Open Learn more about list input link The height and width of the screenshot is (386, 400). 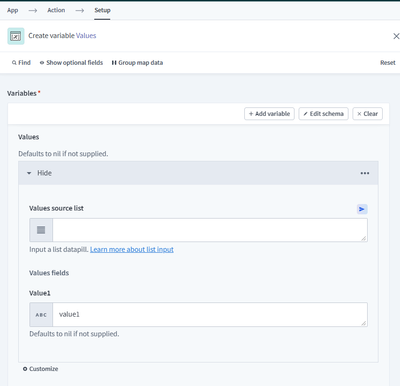point(132,250)
